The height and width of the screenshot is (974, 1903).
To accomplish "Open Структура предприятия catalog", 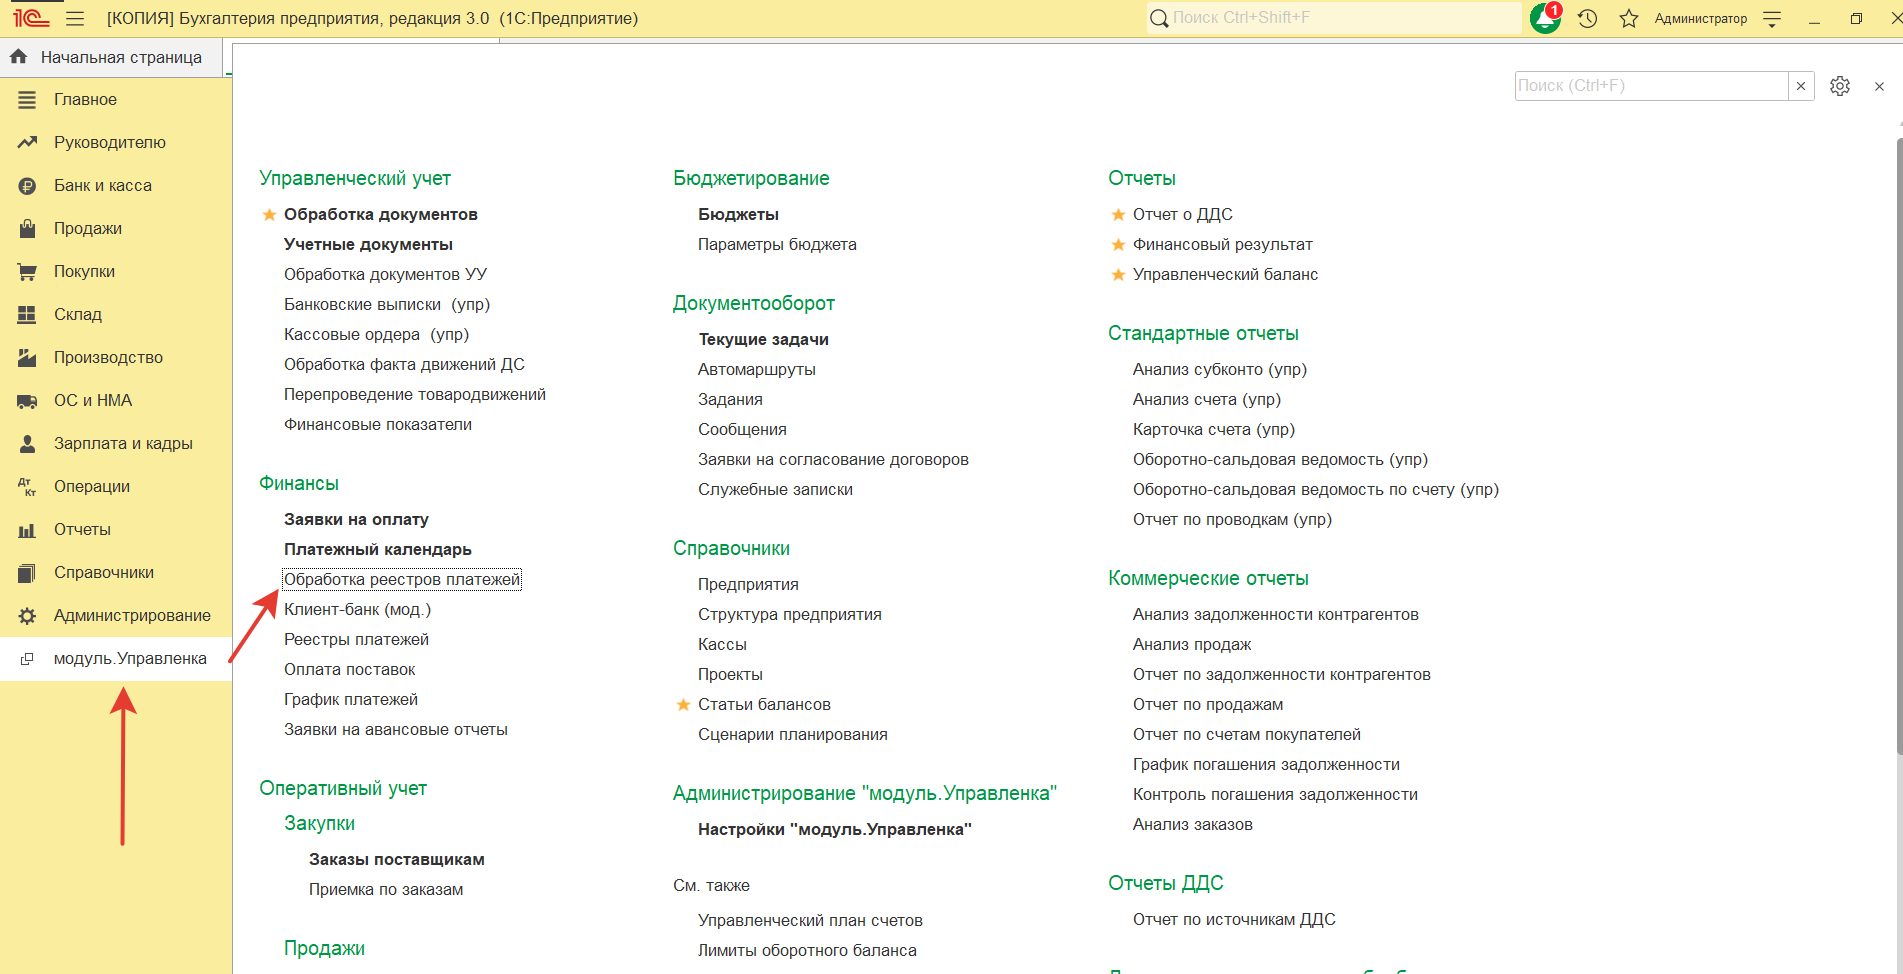I will click(790, 614).
